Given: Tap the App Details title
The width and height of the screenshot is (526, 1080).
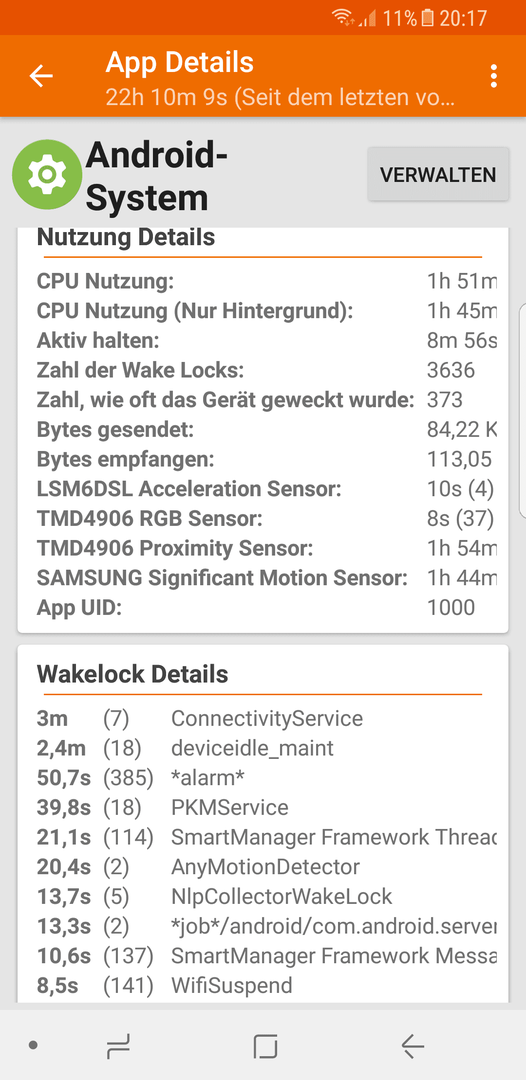Looking at the screenshot, I should [x=180, y=63].
